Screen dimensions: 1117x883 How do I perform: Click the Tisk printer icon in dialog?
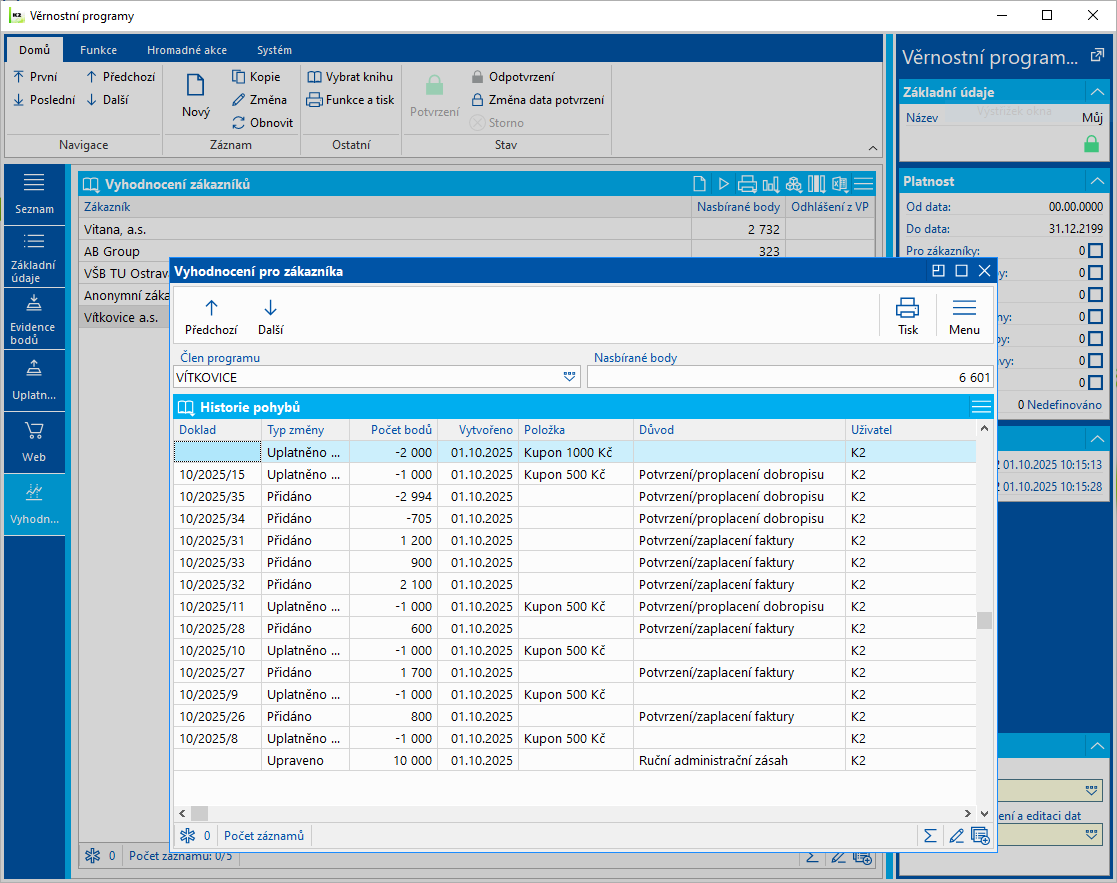[907, 315]
